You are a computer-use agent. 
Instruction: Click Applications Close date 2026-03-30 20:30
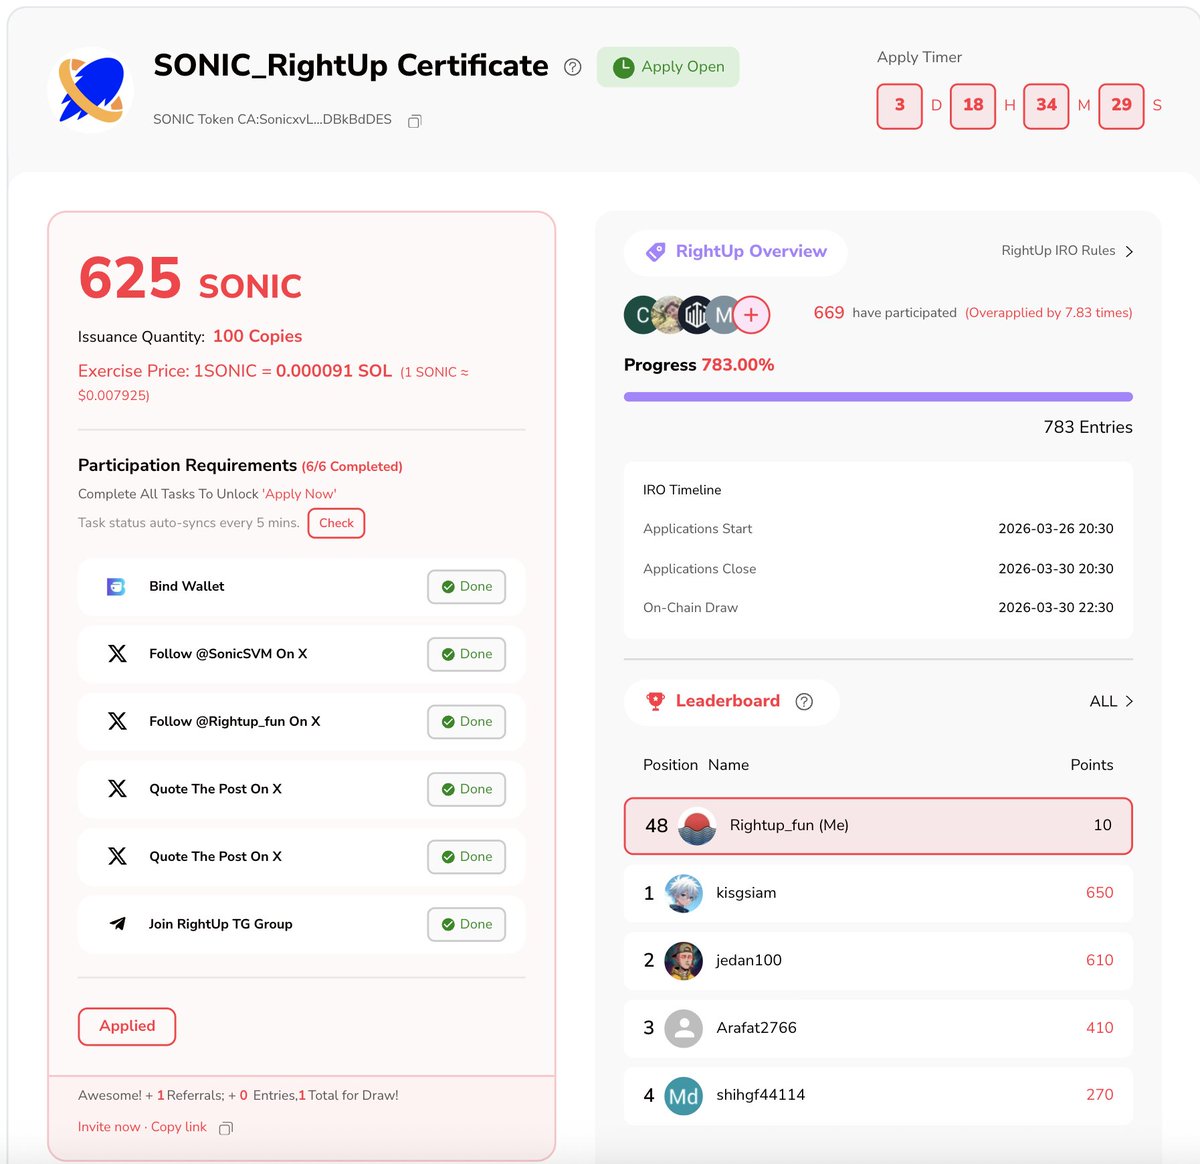1056,569
